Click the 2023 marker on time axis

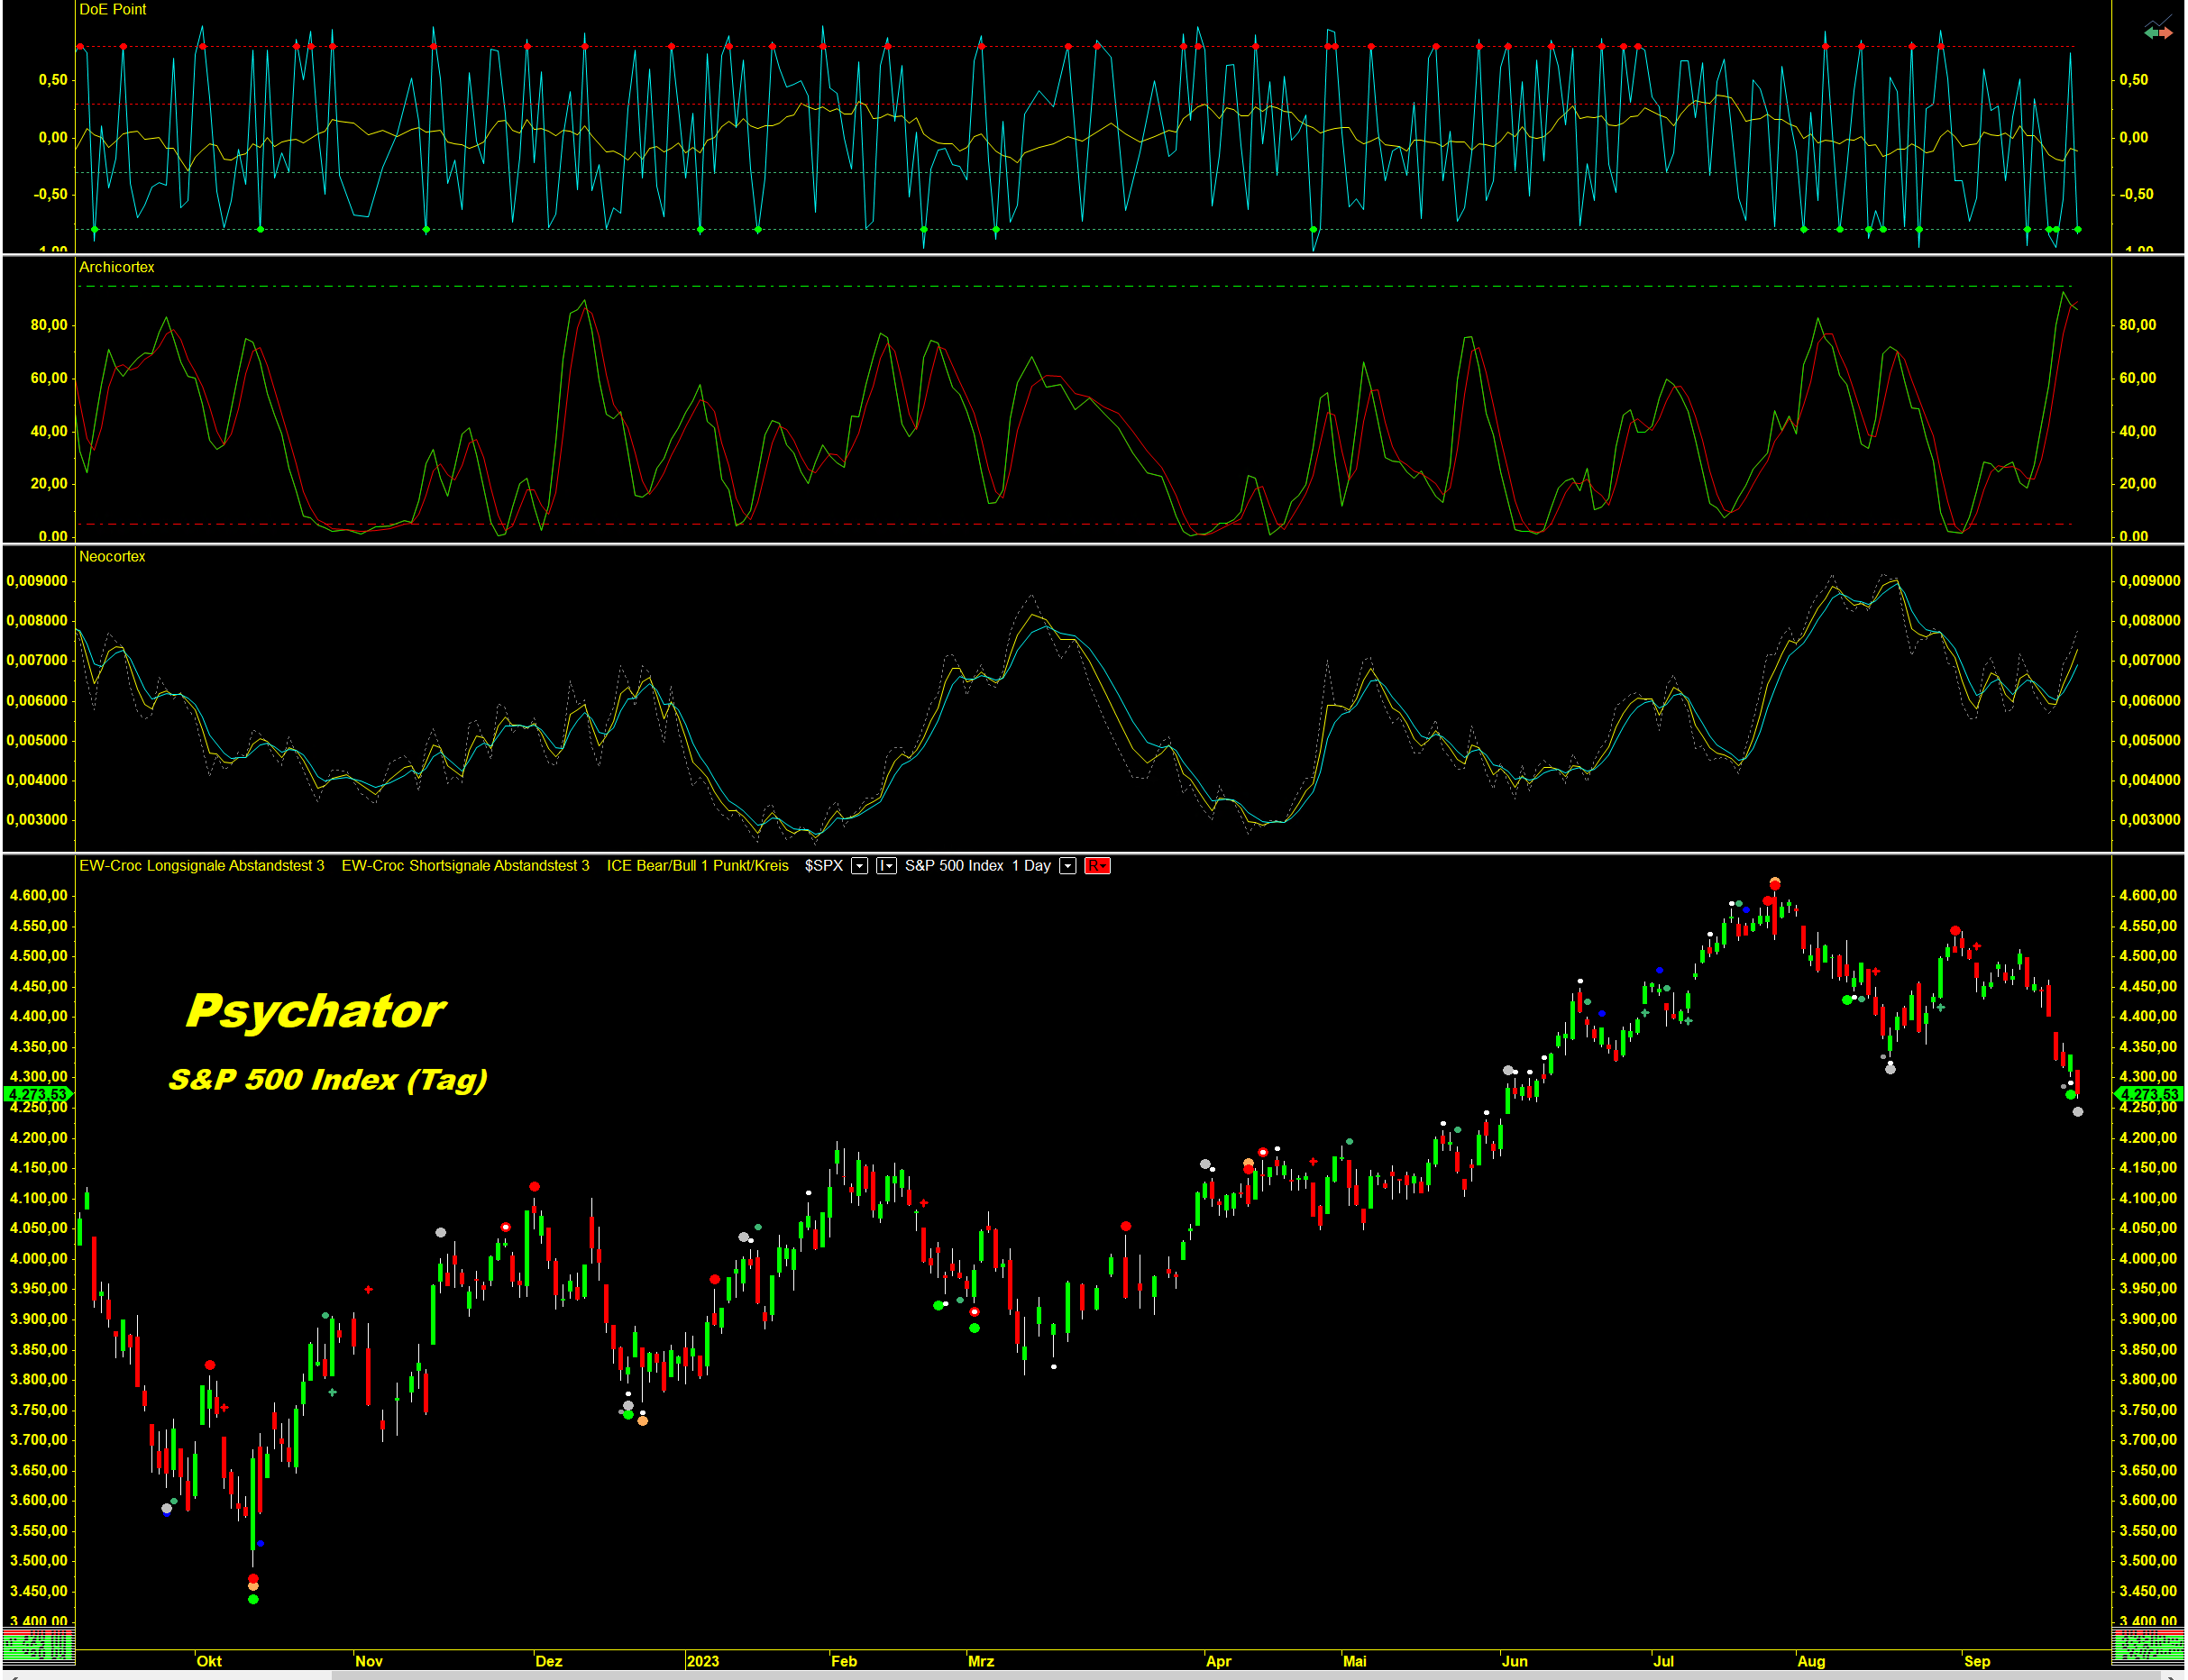point(702,1661)
